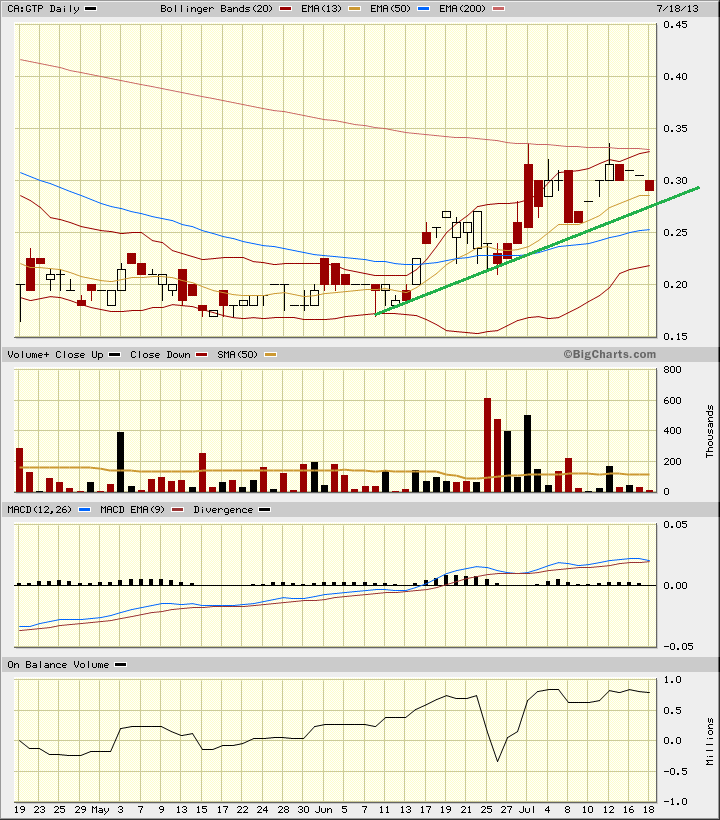Click the CA:GTP Daily black legend swatch

coord(91,9)
